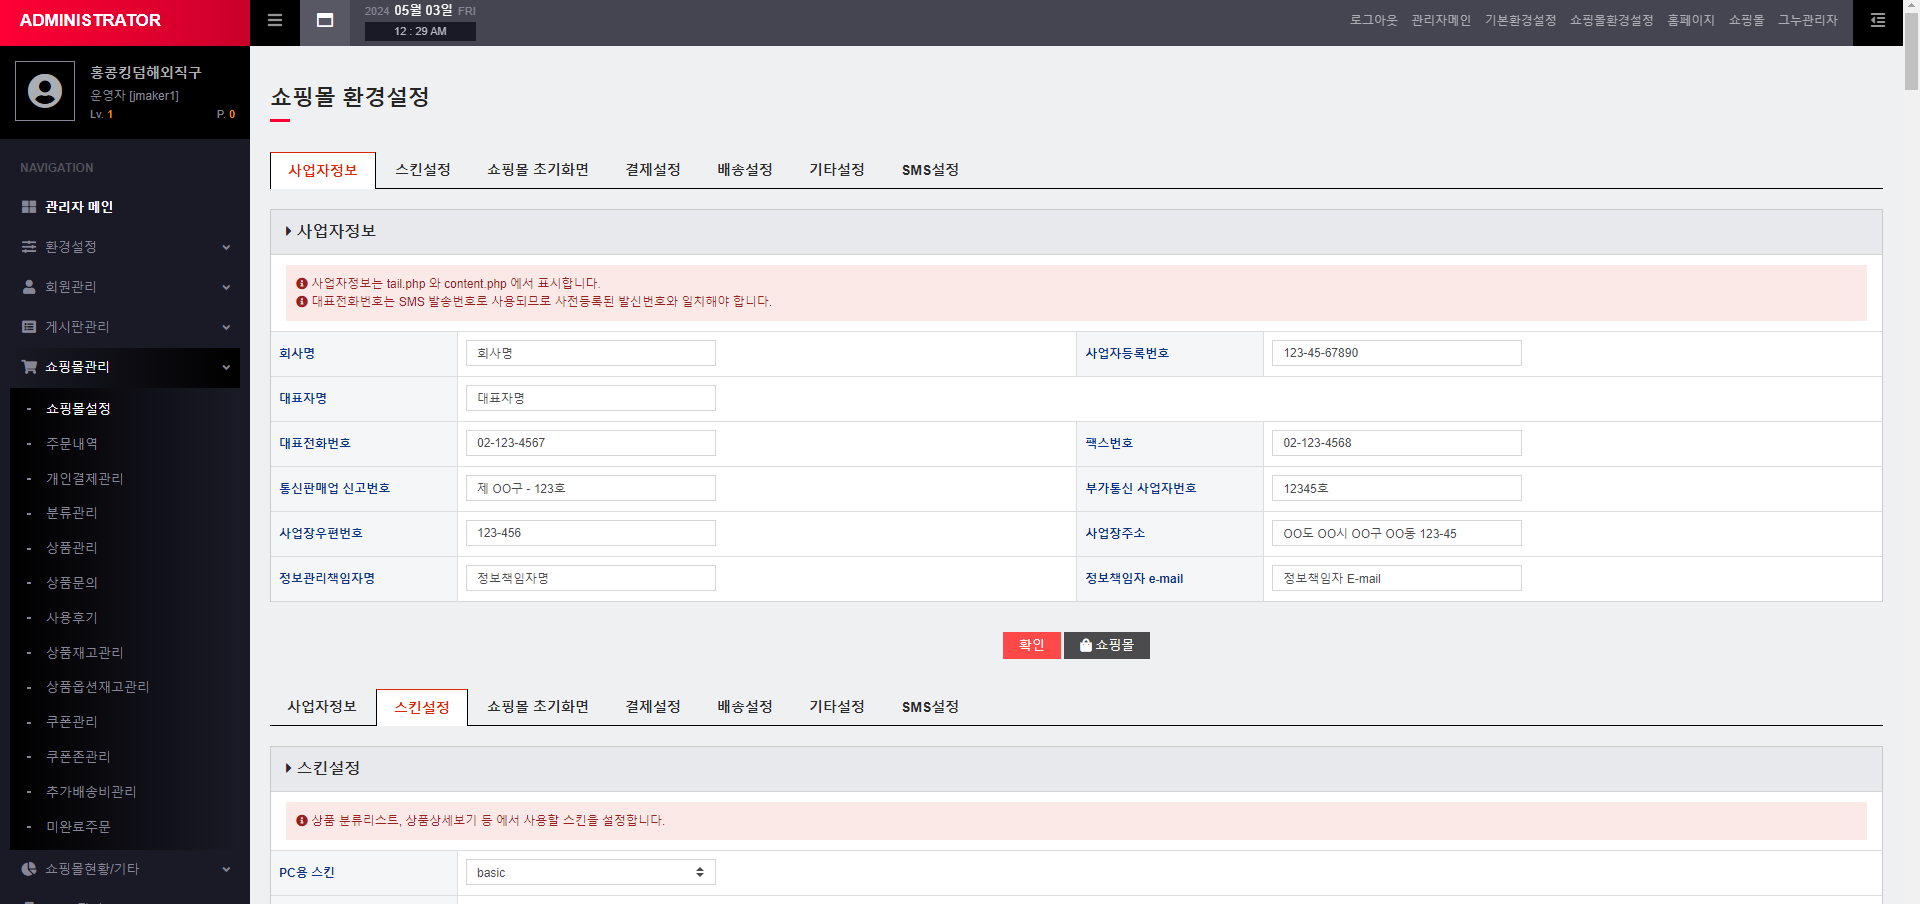Open 주문내역 in the sidebar
Image resolution: width=1920 pixels, height=904 pixels.
(72, 444)
